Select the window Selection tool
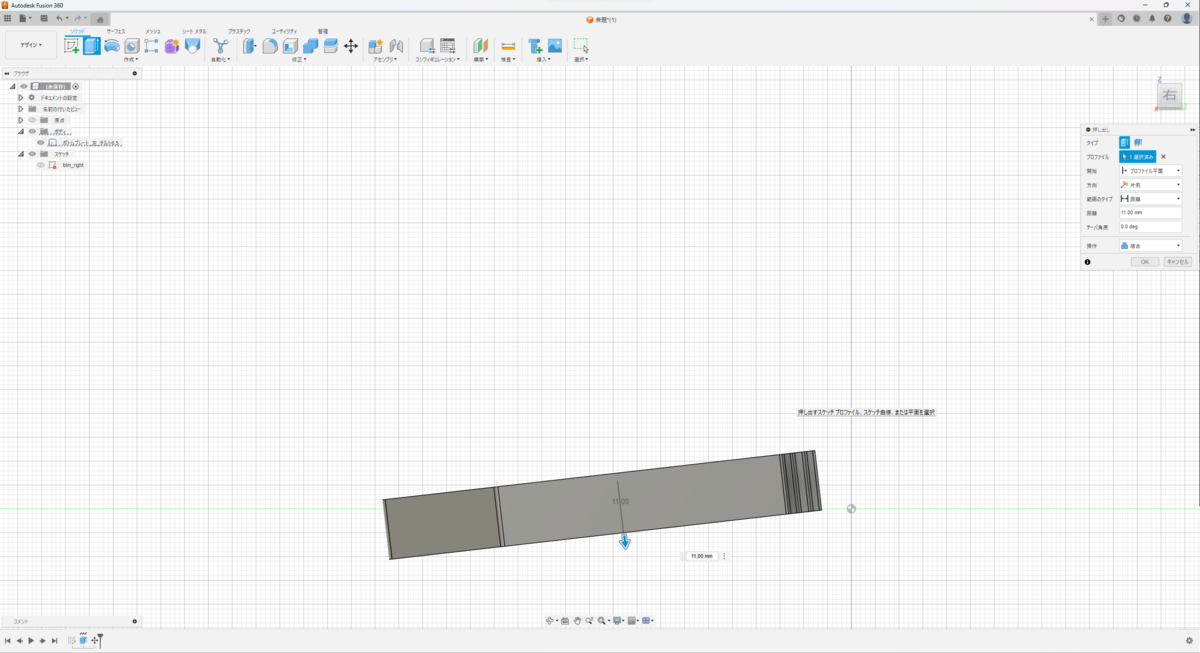Screen dimensions: 1200x653 pos(581,46)
